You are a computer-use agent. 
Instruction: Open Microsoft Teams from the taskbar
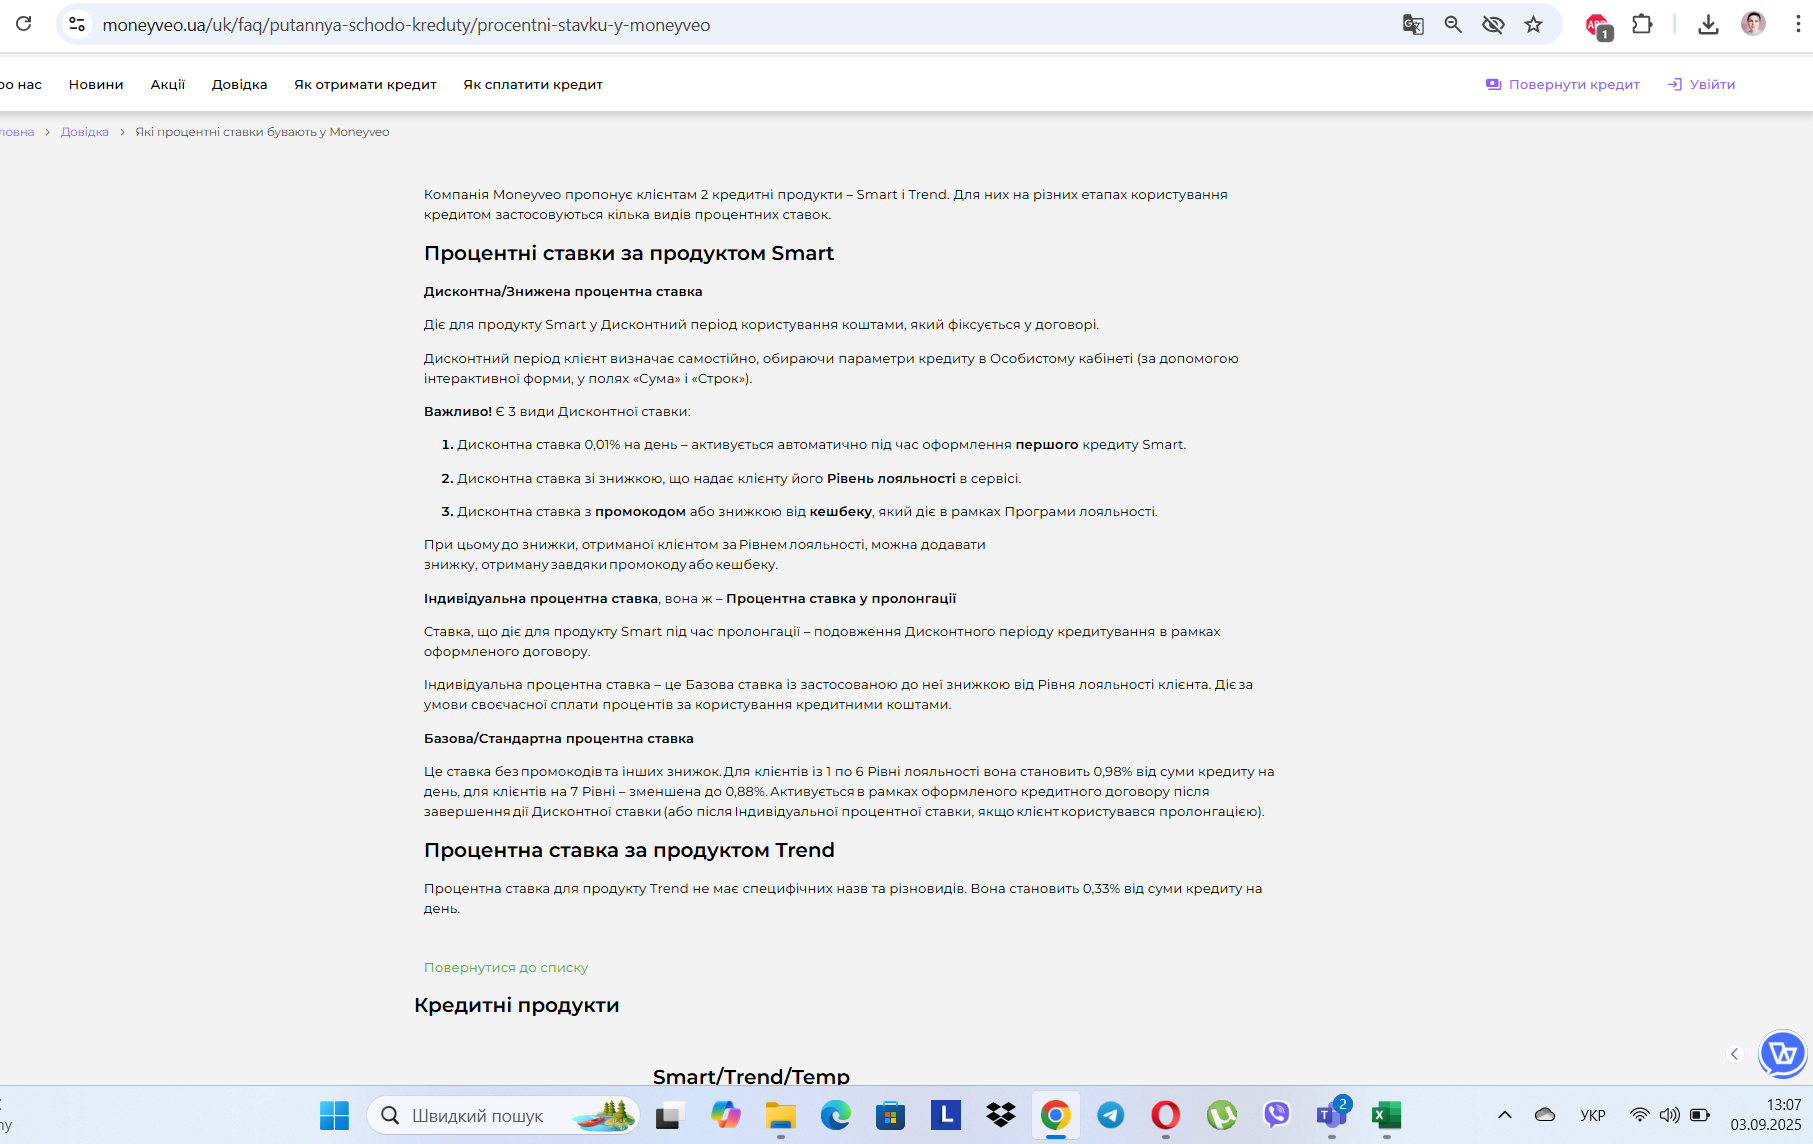point(1331,1115)
